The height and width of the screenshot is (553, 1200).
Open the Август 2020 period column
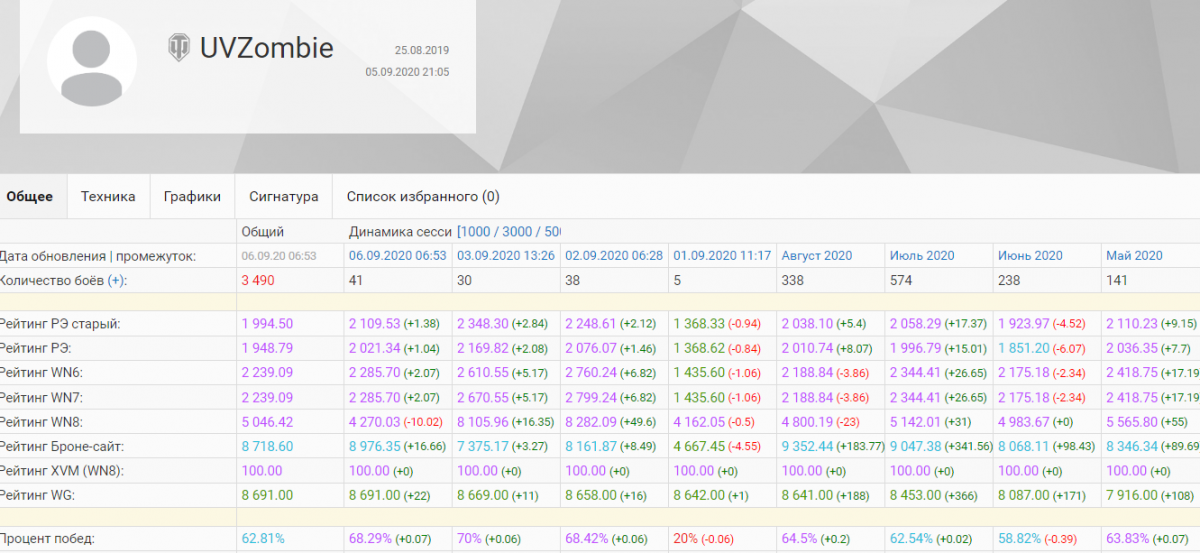click(x=817, y=256)
